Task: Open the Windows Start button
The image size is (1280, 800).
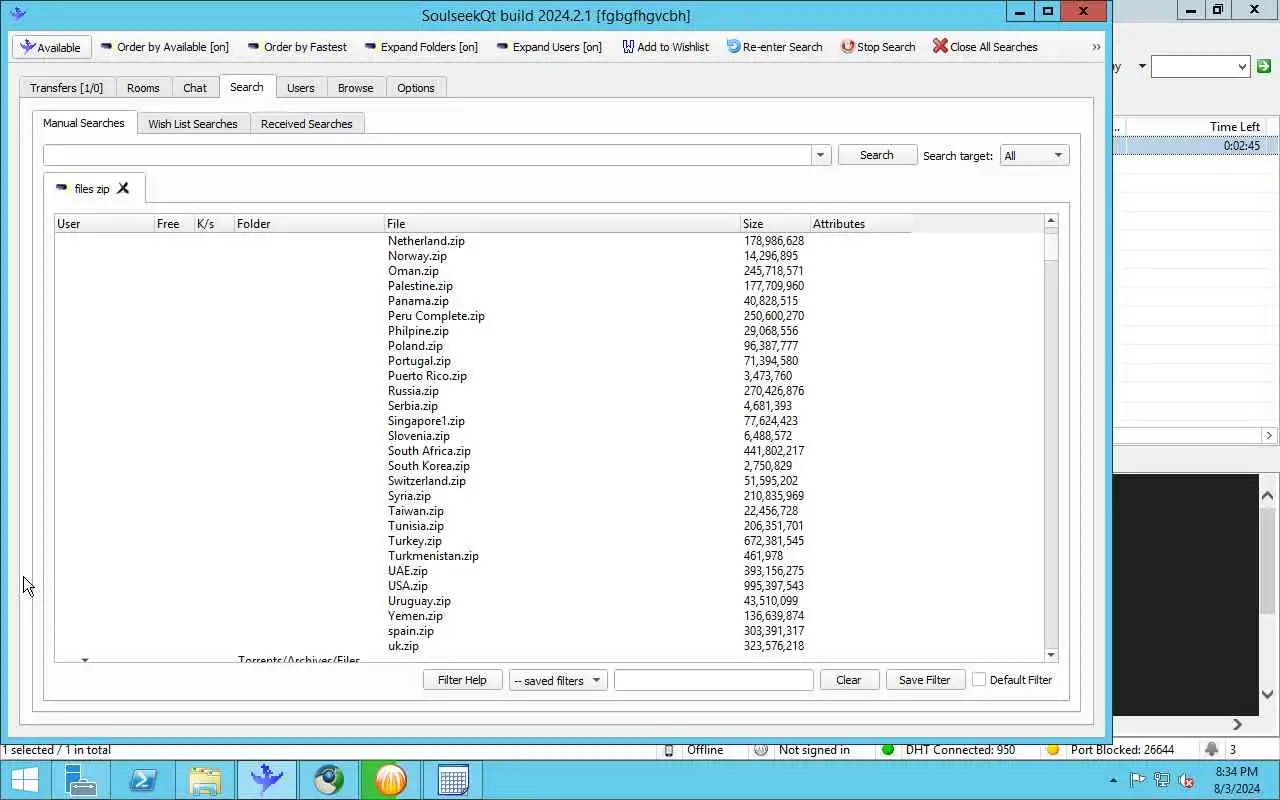Action: coord(25,780)
